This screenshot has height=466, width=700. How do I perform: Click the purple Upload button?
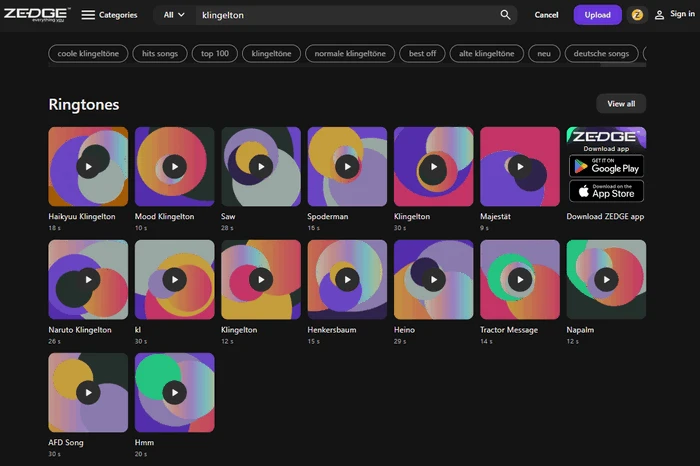click(597, 15)
